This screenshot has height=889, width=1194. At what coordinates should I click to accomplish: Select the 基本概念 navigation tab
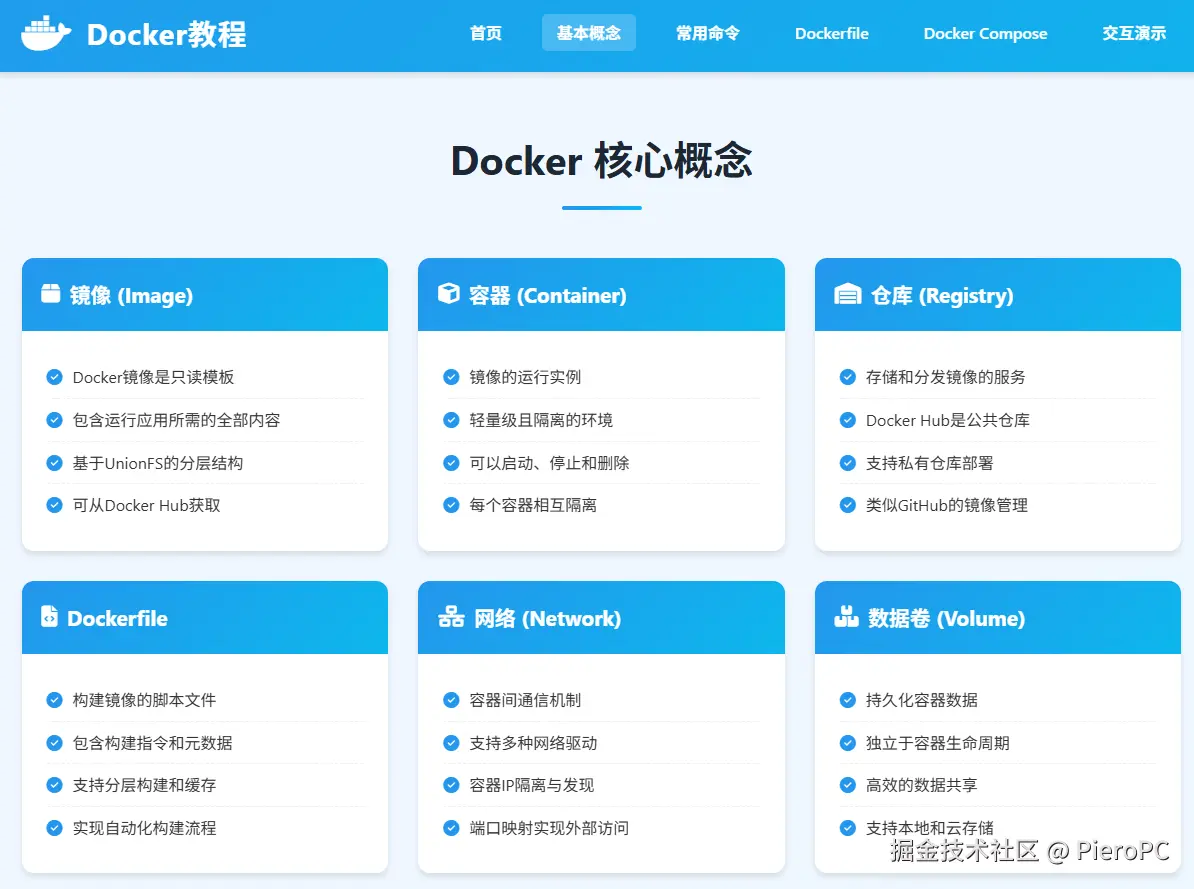pos(589,34)
